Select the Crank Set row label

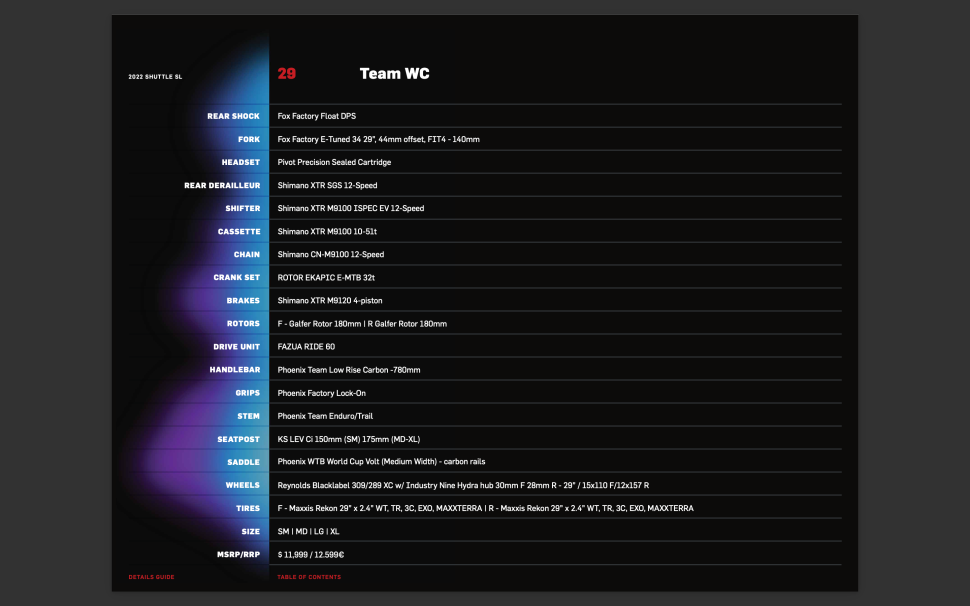(236, 277)
